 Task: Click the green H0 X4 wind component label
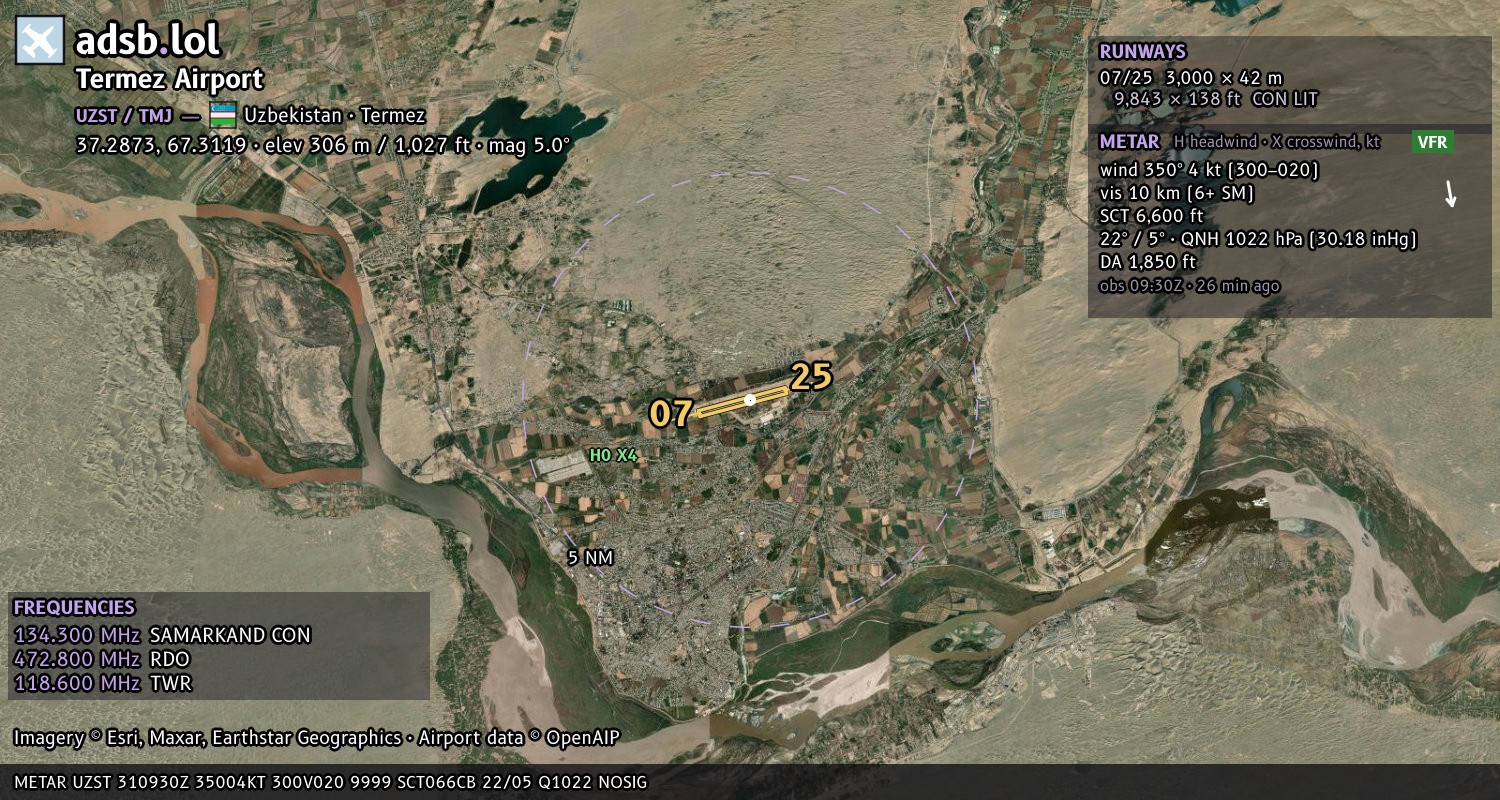(613, 455)
